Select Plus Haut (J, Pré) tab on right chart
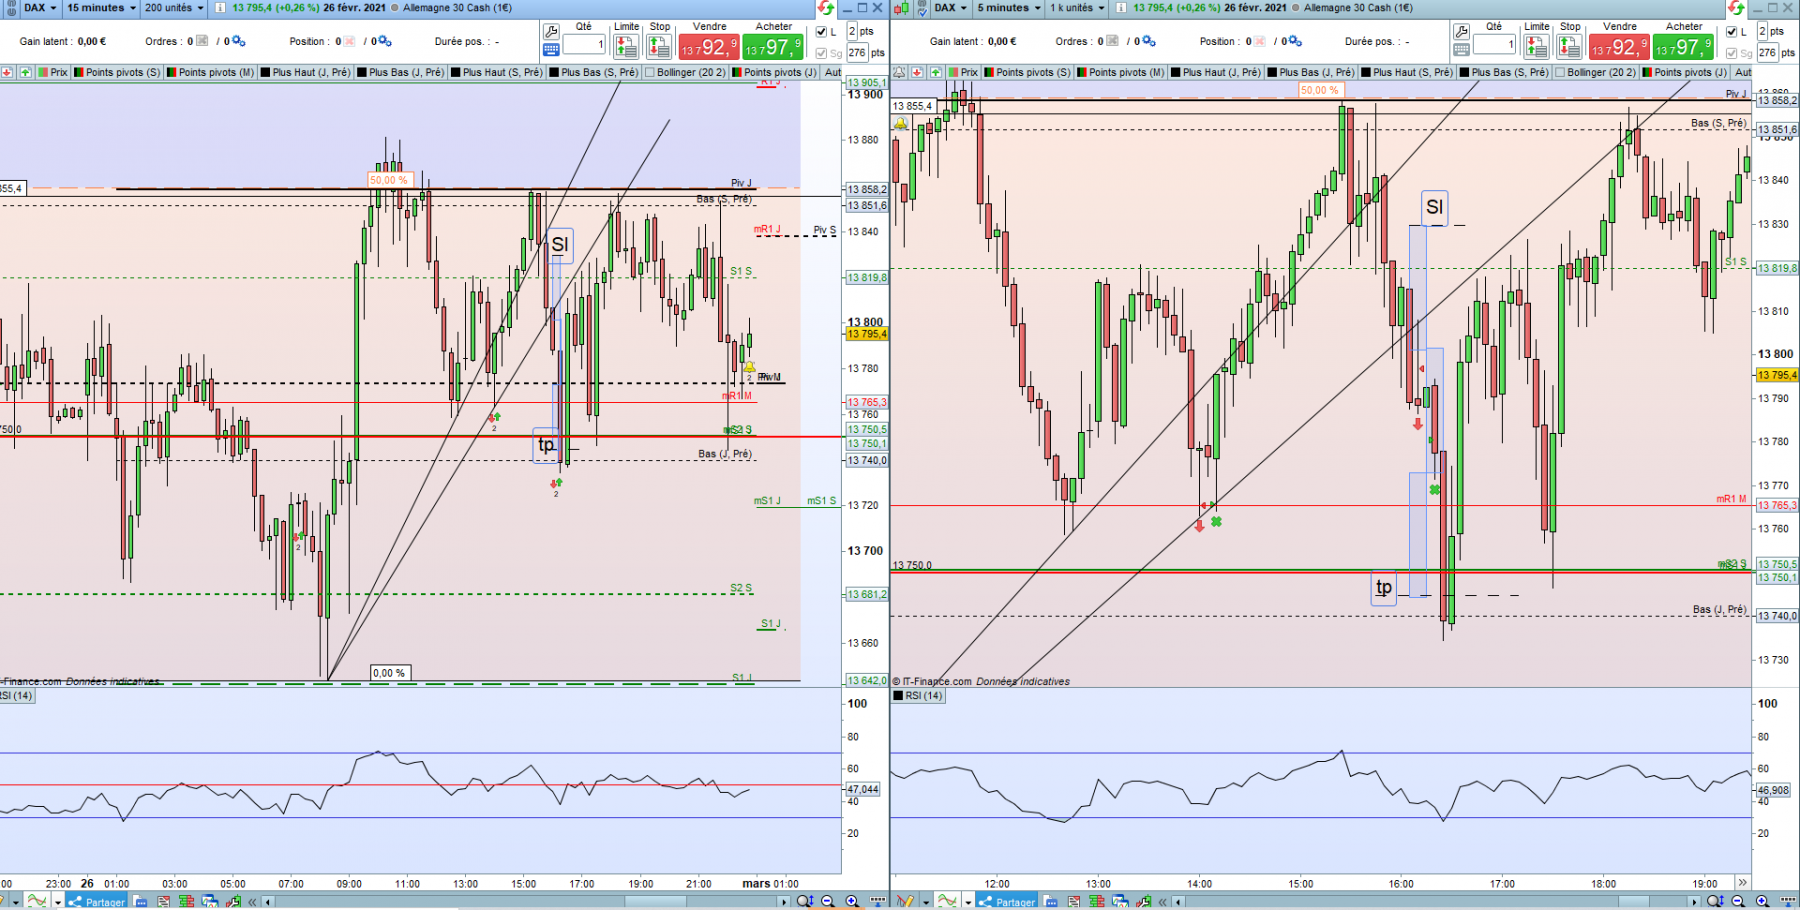Viewport: 1800px width, 910px height. coord(1215,72)
